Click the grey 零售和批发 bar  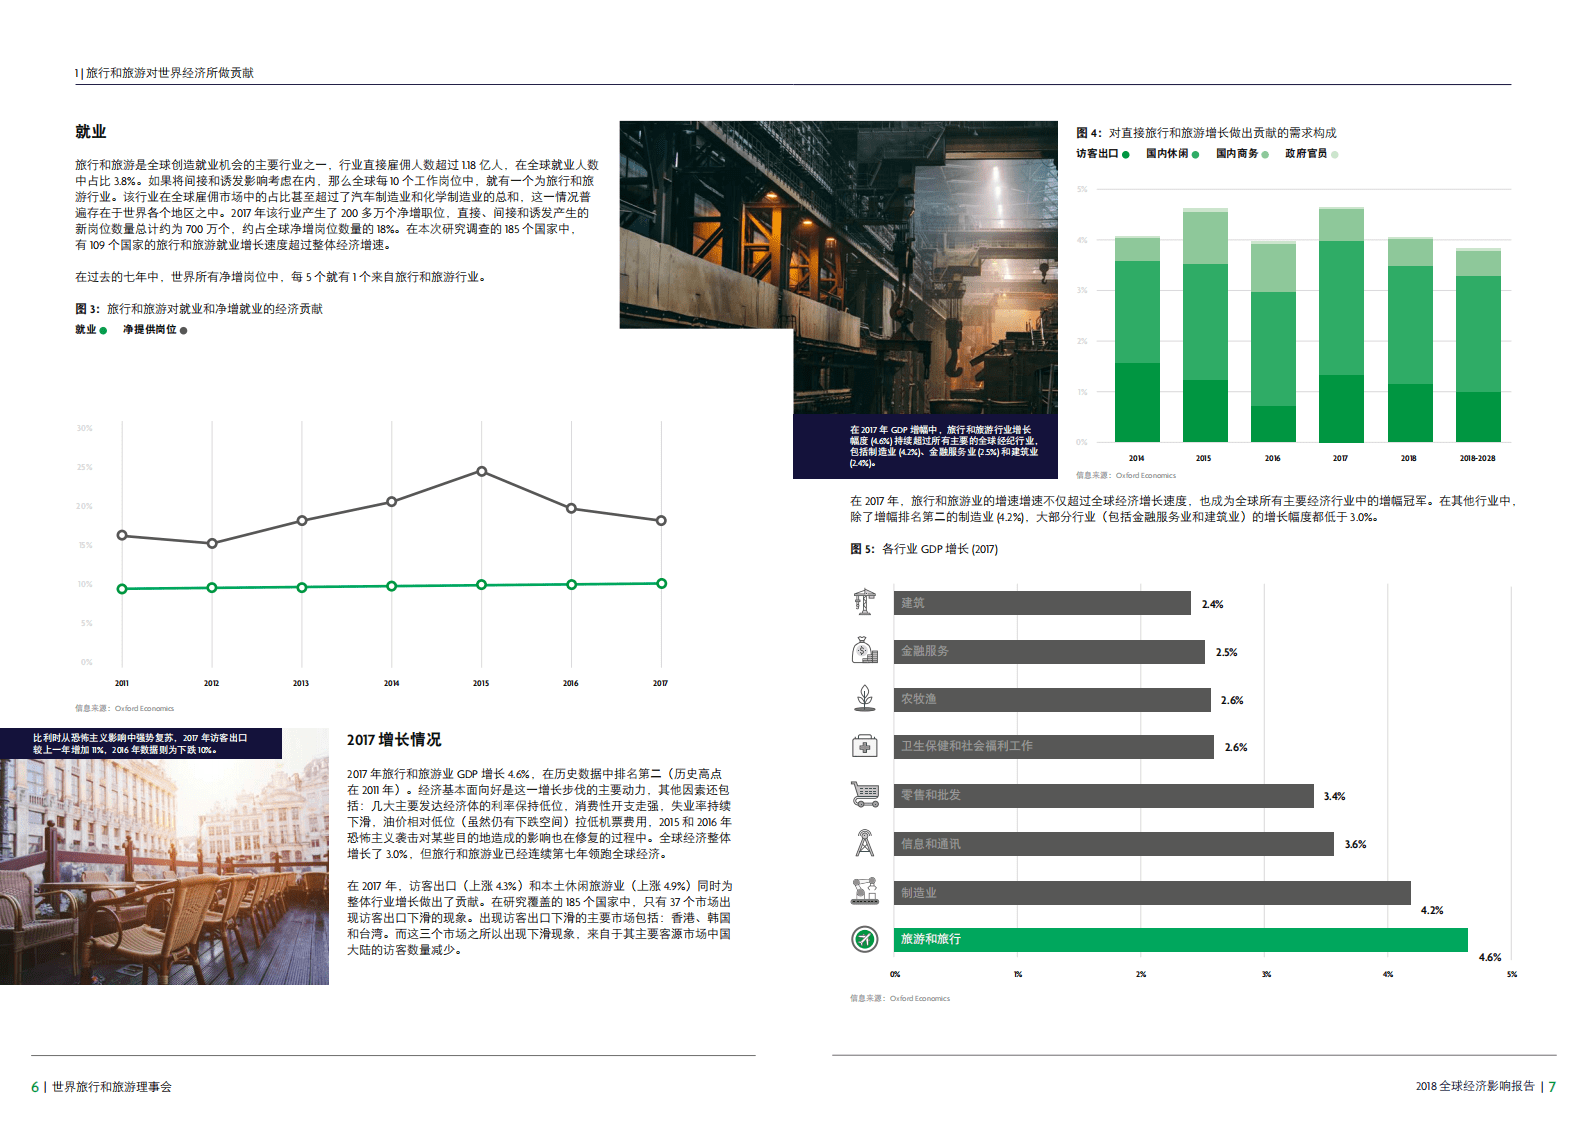click(x=1104, y=796)
